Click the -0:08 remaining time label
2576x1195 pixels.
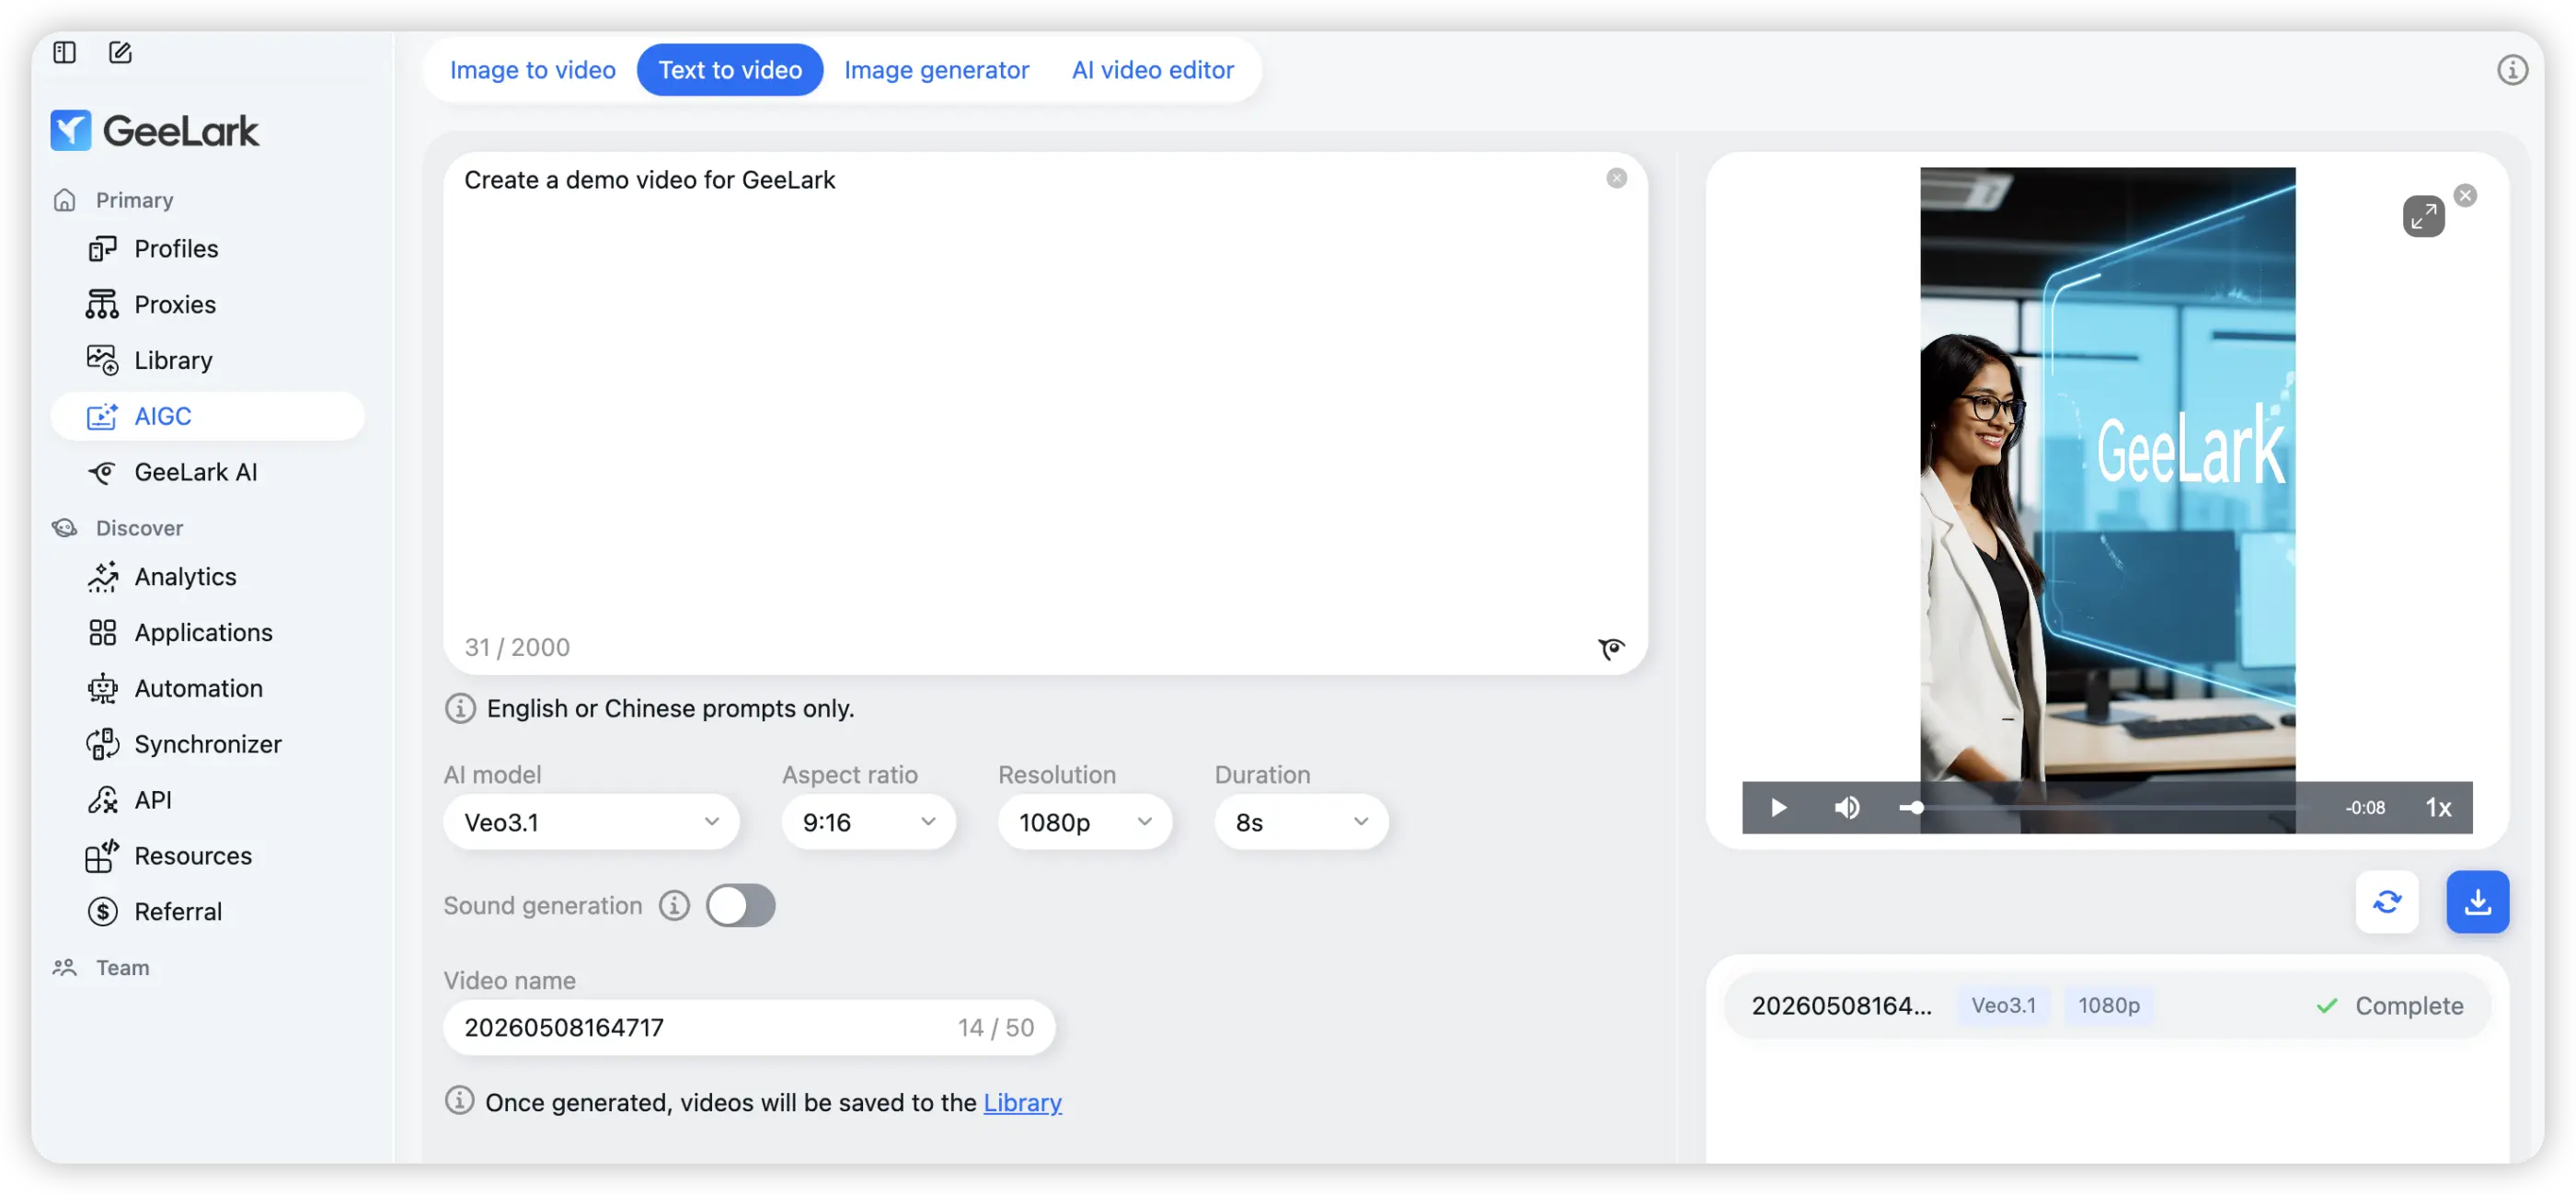2365,808
